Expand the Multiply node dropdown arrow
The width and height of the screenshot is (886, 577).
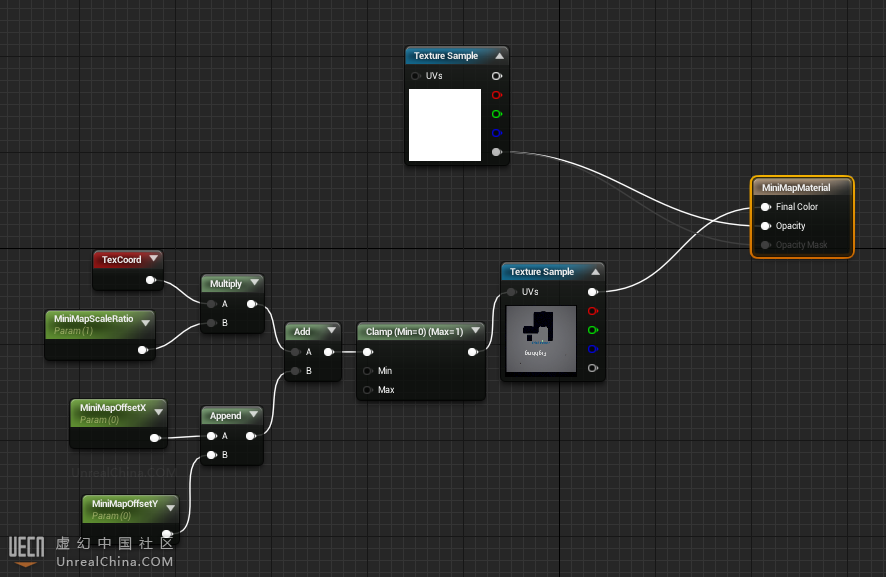254,284
